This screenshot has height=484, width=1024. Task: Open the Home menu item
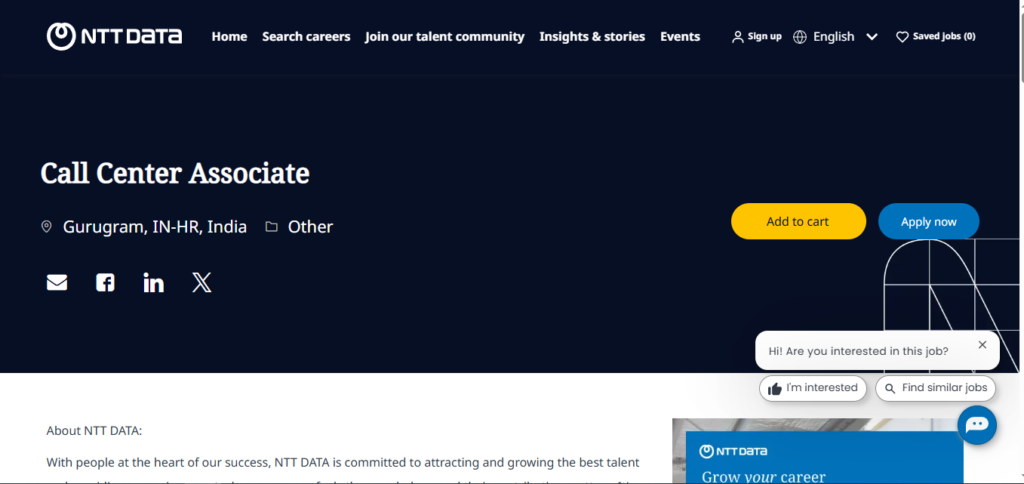click(229, 37)
